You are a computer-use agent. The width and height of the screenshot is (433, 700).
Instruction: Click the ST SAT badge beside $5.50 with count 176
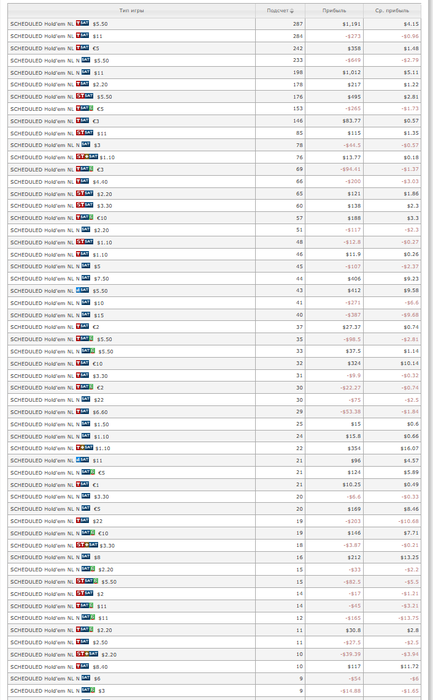click(85, 96)
